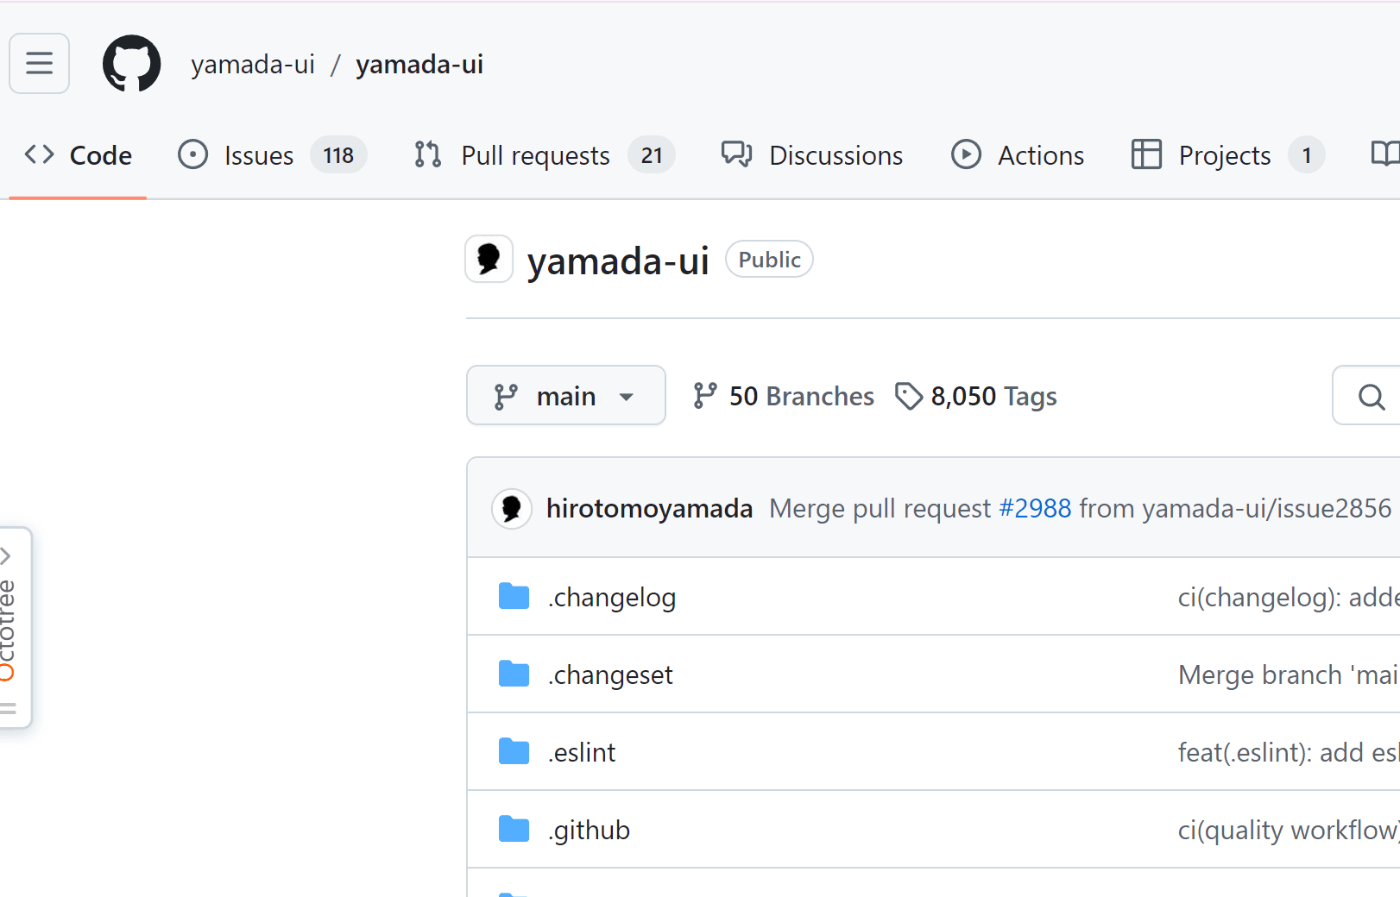Click the Octotree panel menu lines icon

click(8, 709)
